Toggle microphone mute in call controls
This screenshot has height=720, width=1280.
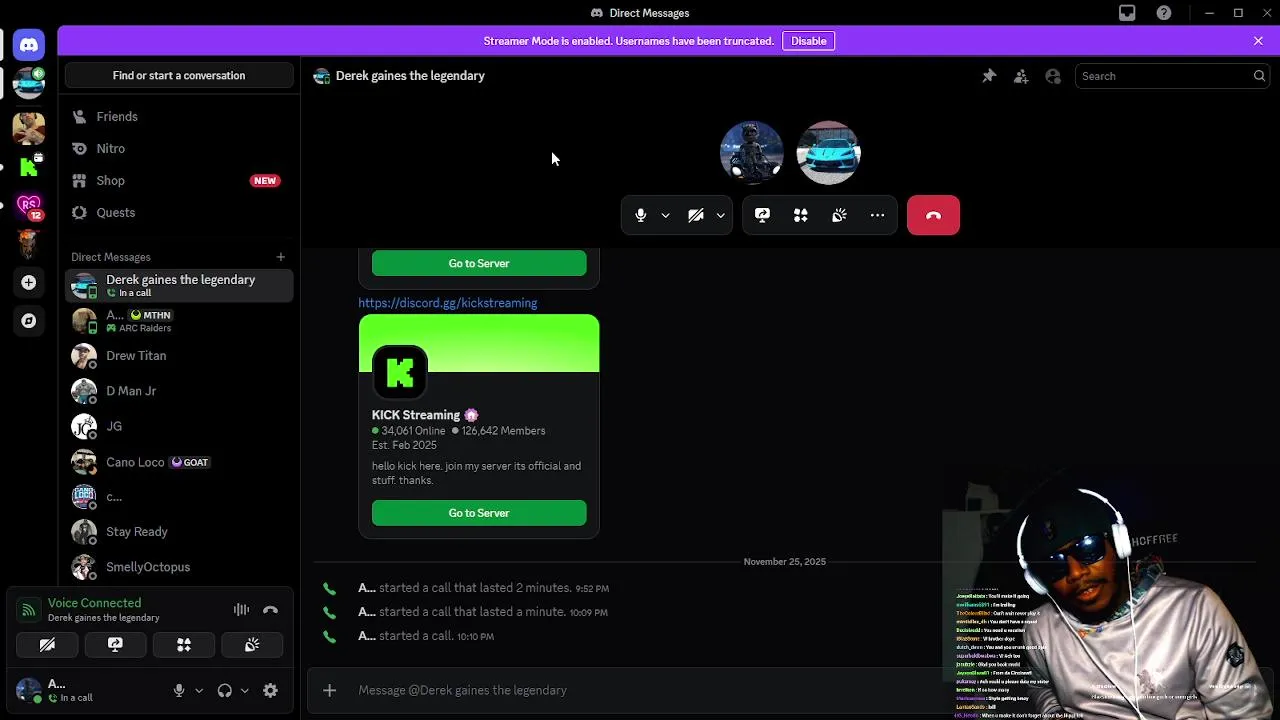(x=641, y=215)
